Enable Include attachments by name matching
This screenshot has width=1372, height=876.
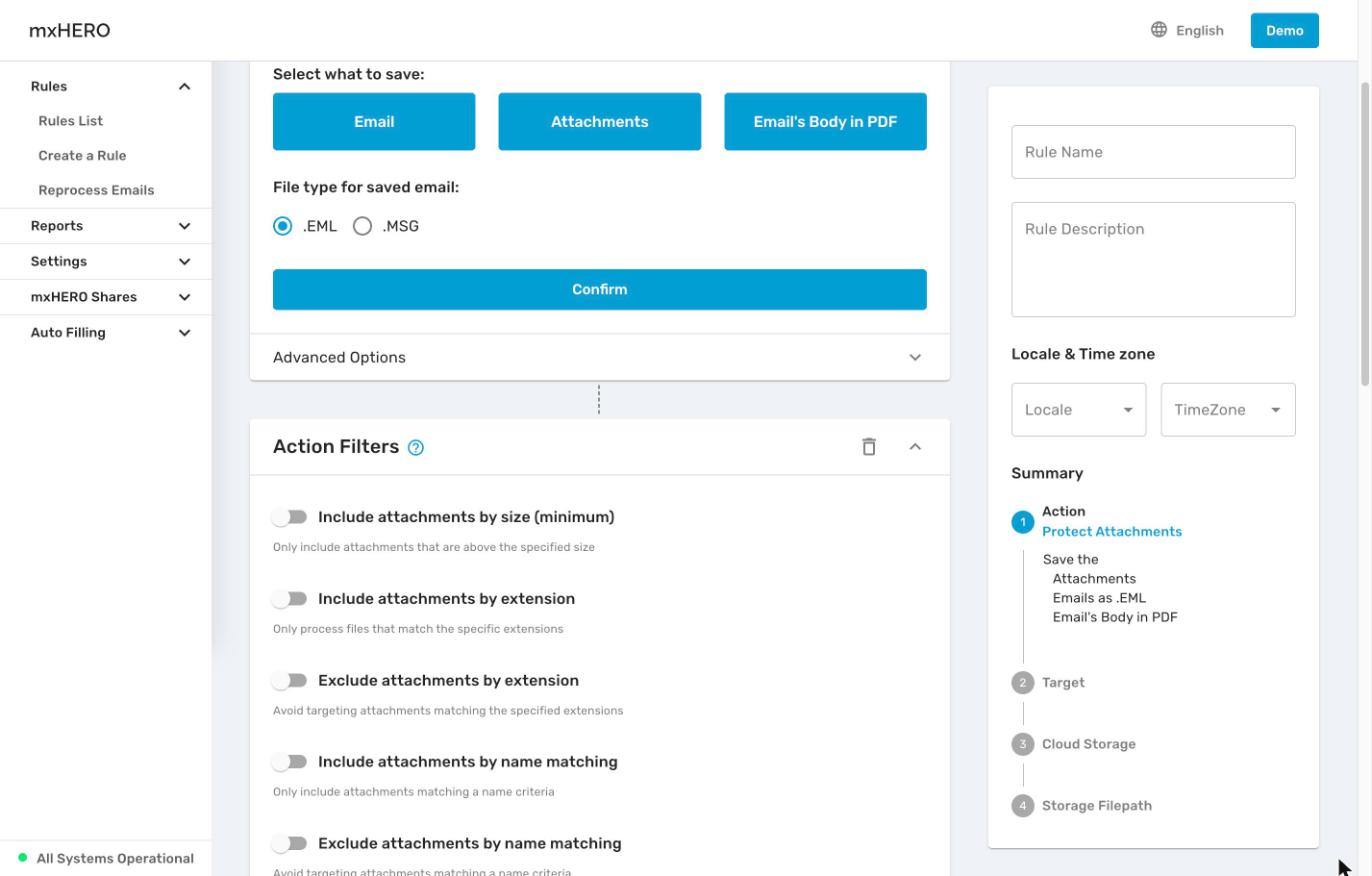tap(290, 762)
